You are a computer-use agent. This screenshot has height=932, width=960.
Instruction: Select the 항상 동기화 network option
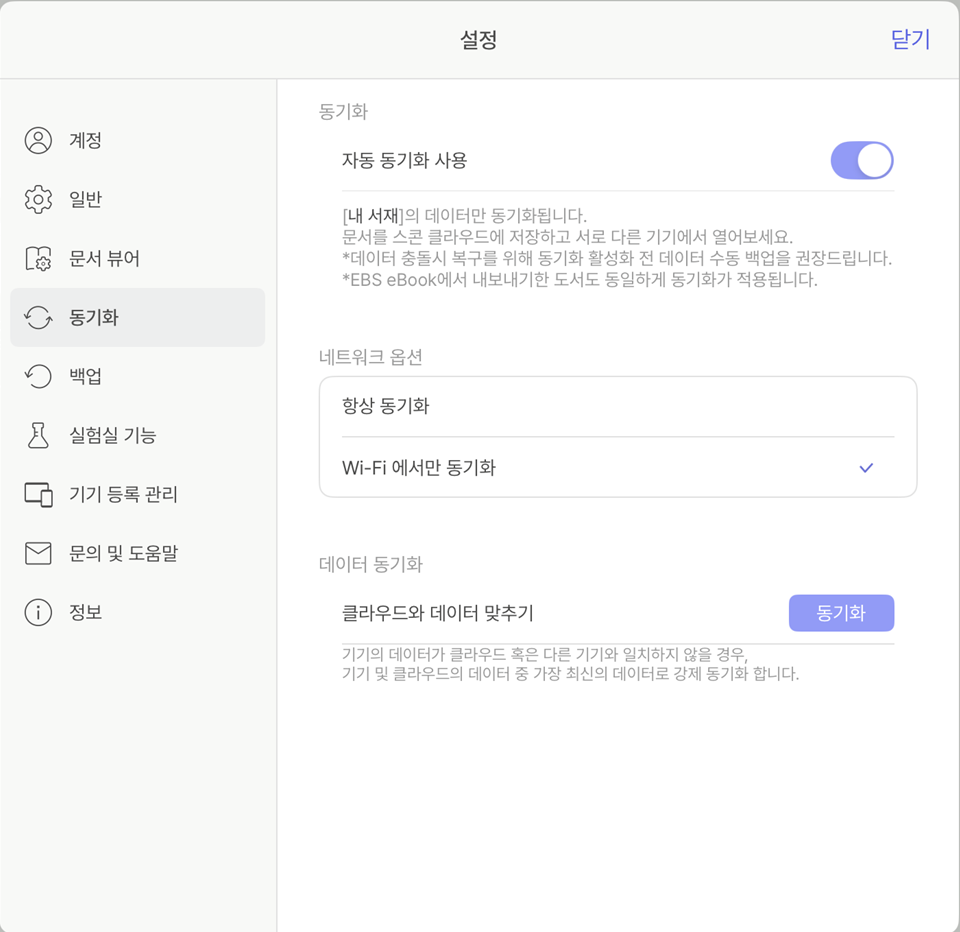386,406
